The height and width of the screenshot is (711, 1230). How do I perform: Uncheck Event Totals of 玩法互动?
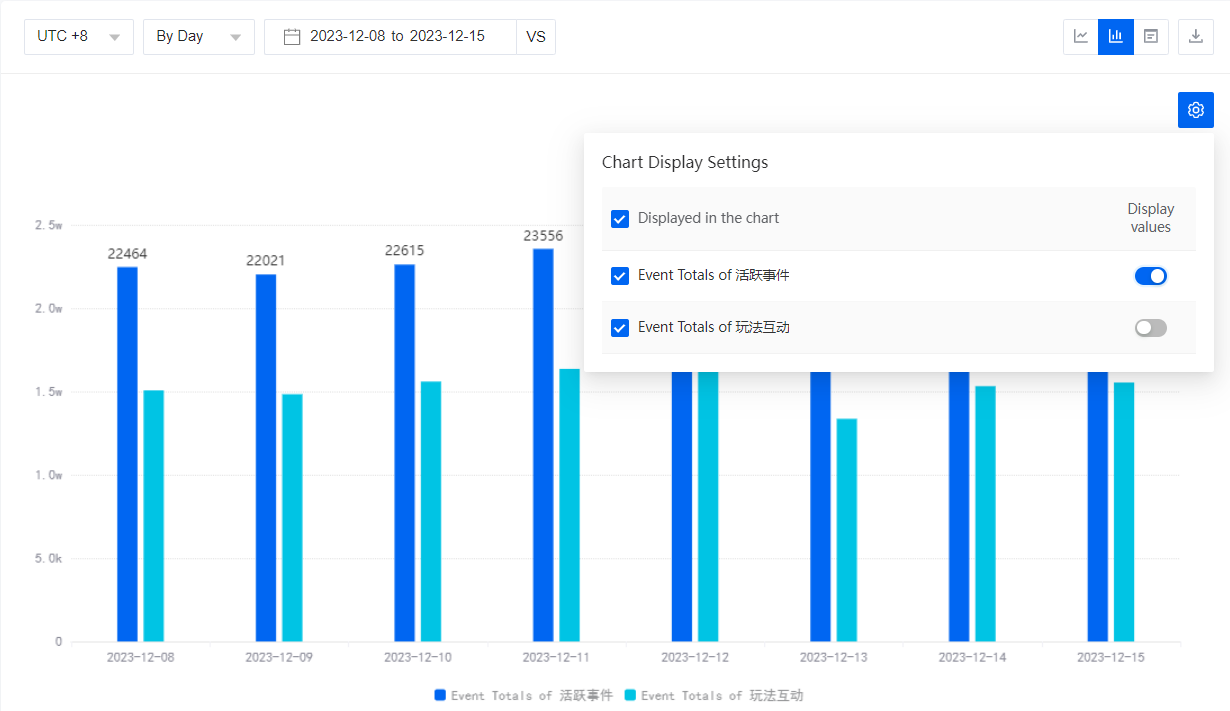point(619,327)
